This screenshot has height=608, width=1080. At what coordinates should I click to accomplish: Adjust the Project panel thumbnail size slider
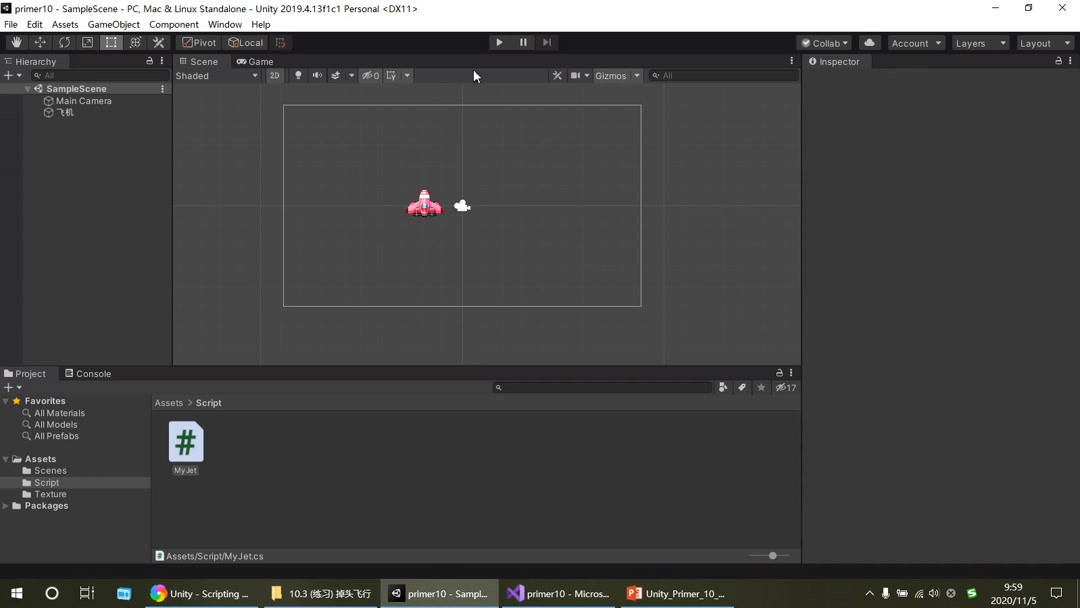pyautogui.click(x=770, y=555)
